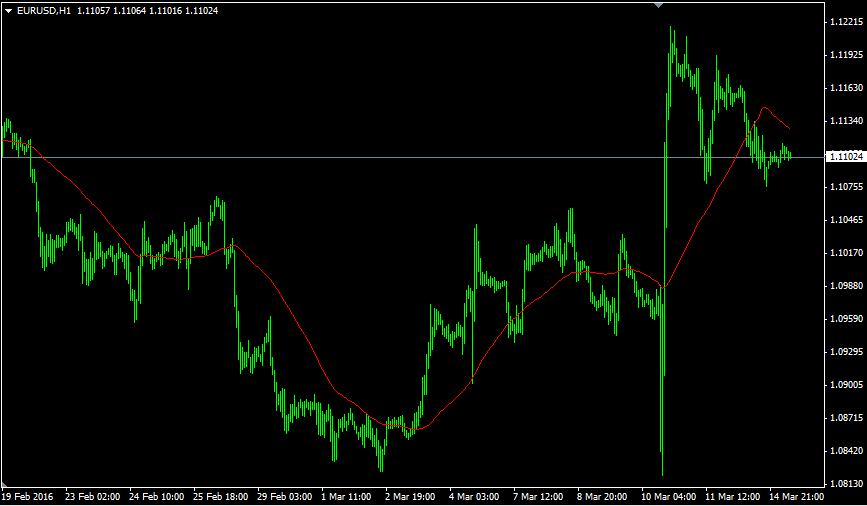Image resolution: width=867 pixels, height=506 pixels.
Task: Click the 8 Mar 20:00 time label
Action: 603,497
